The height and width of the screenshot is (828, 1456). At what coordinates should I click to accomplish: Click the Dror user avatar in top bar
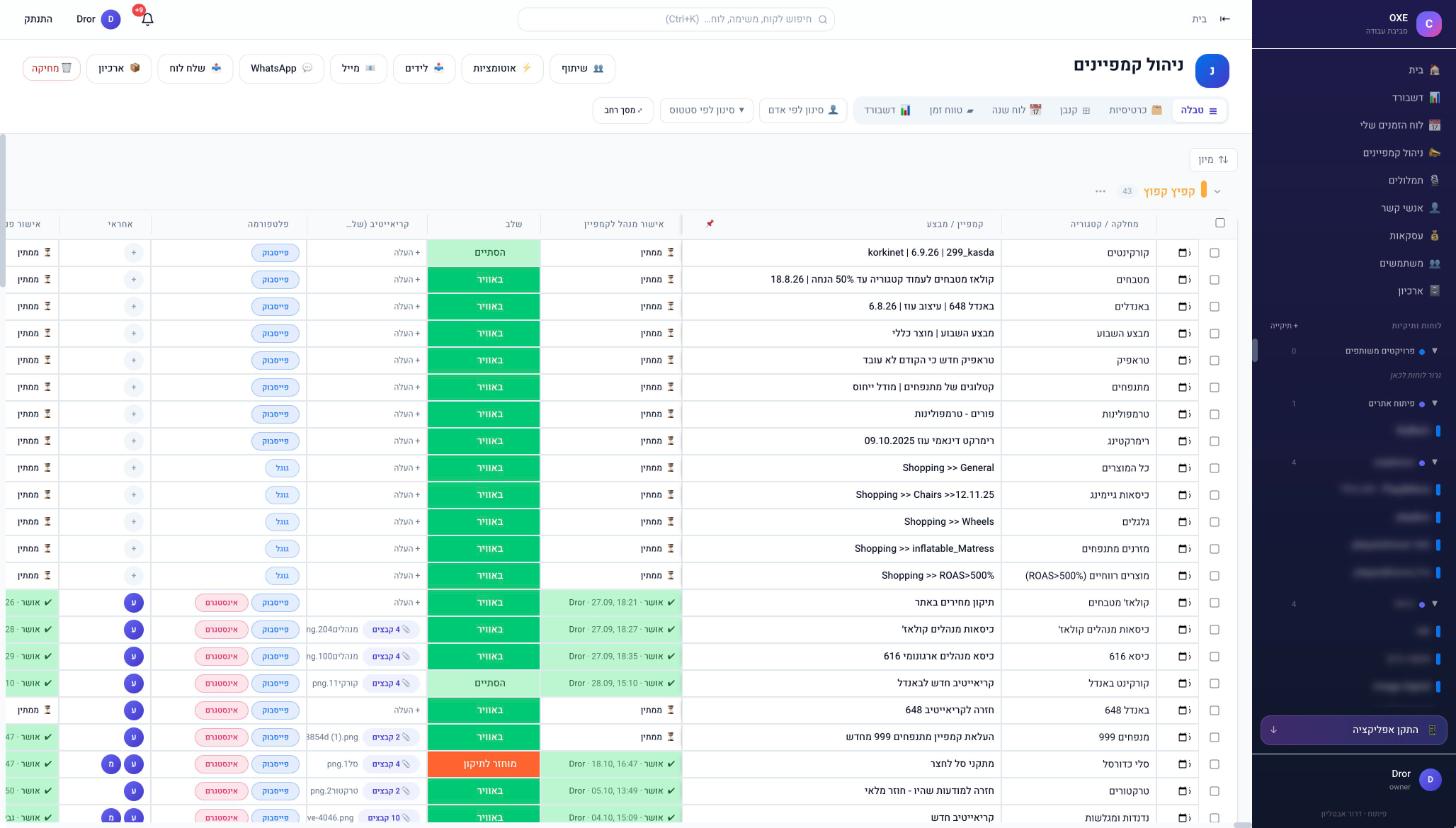(110, 19)
